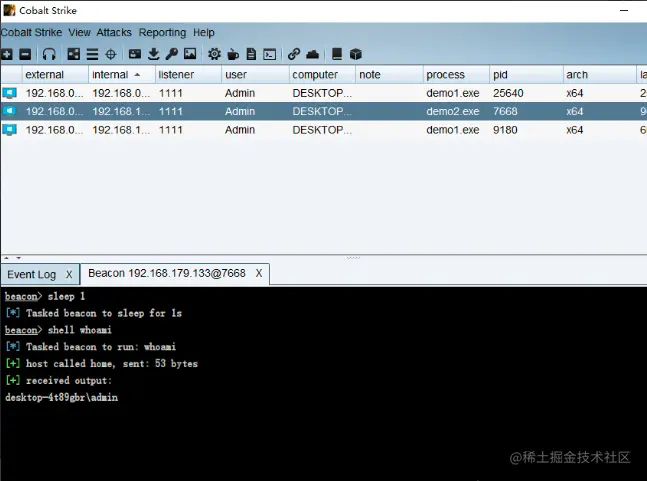Select the session with pid 9180
Viewport: 647px width, 481px height.
pyautogui.click(x=324, y=130)
